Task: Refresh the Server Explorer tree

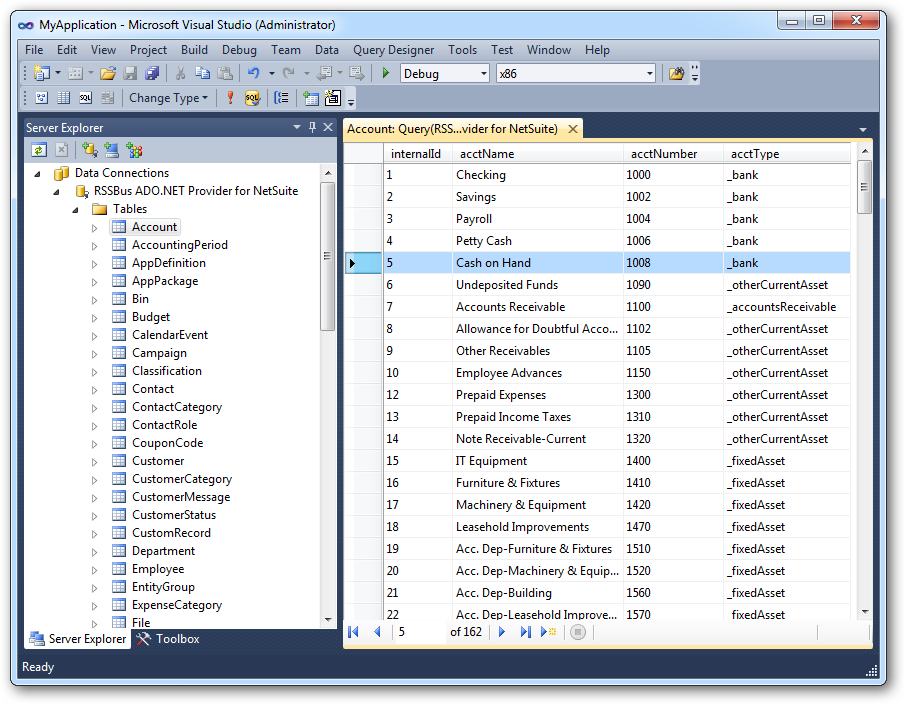Action: [38, 150]
